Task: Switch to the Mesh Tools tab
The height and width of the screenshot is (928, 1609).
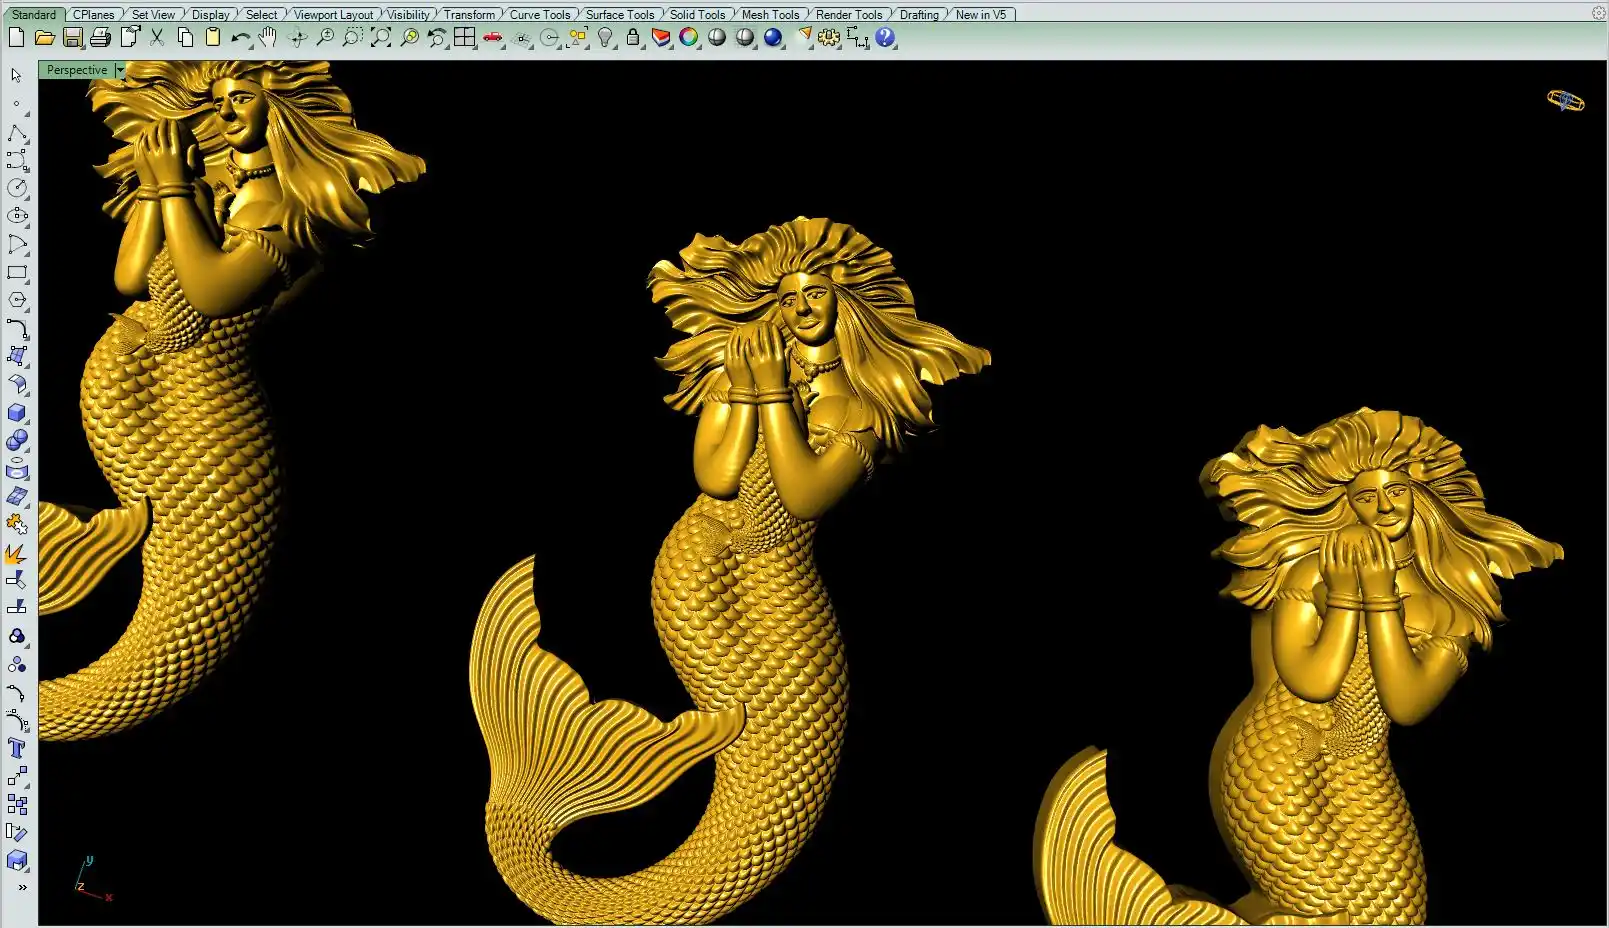Action: pyautogui.click(x=770, y=14)
